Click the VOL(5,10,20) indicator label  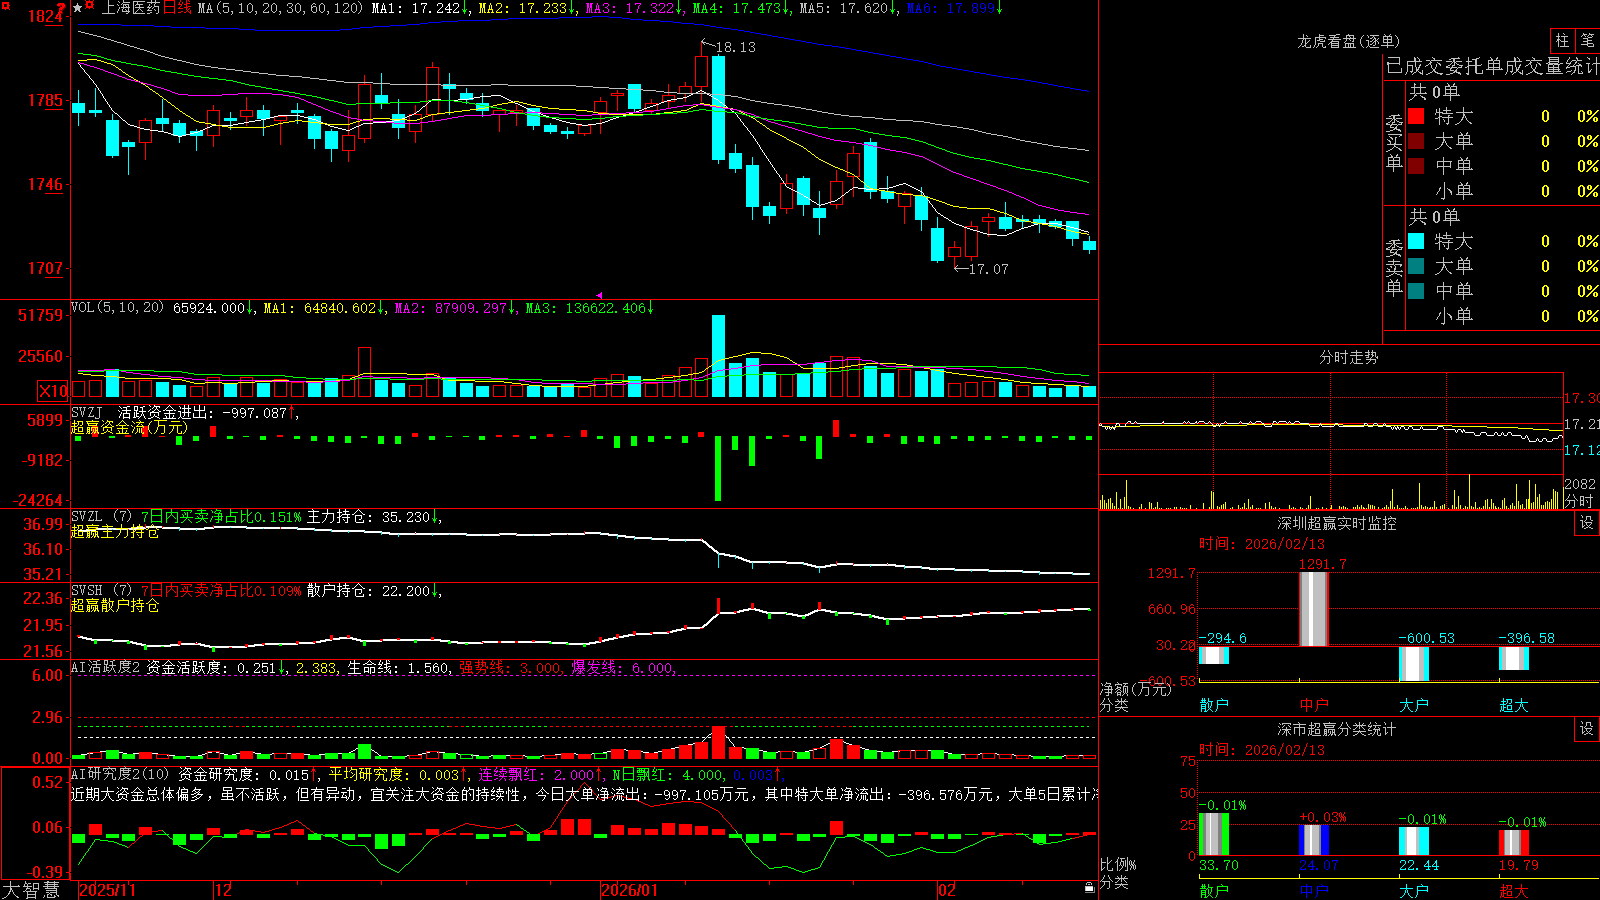[118, 307]
